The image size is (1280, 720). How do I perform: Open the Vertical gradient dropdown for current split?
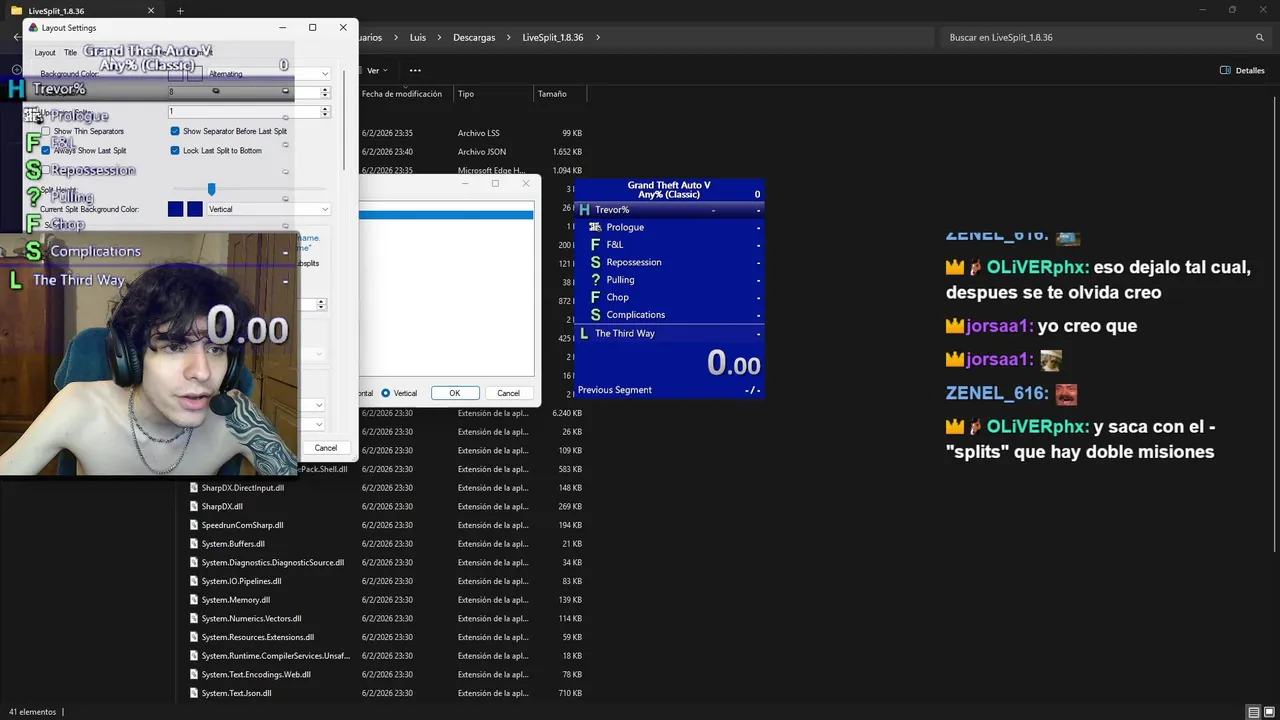click(x=268, y=209)
